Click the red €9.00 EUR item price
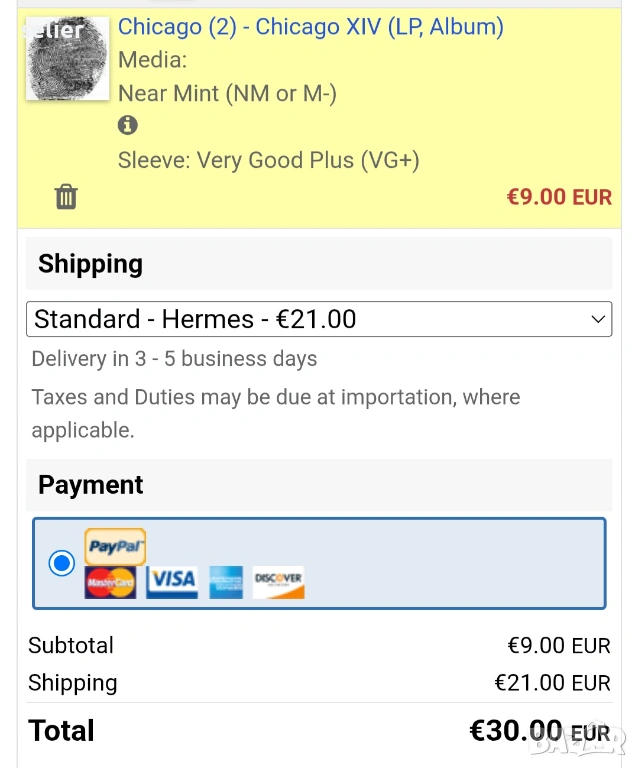 click(559, 197)
